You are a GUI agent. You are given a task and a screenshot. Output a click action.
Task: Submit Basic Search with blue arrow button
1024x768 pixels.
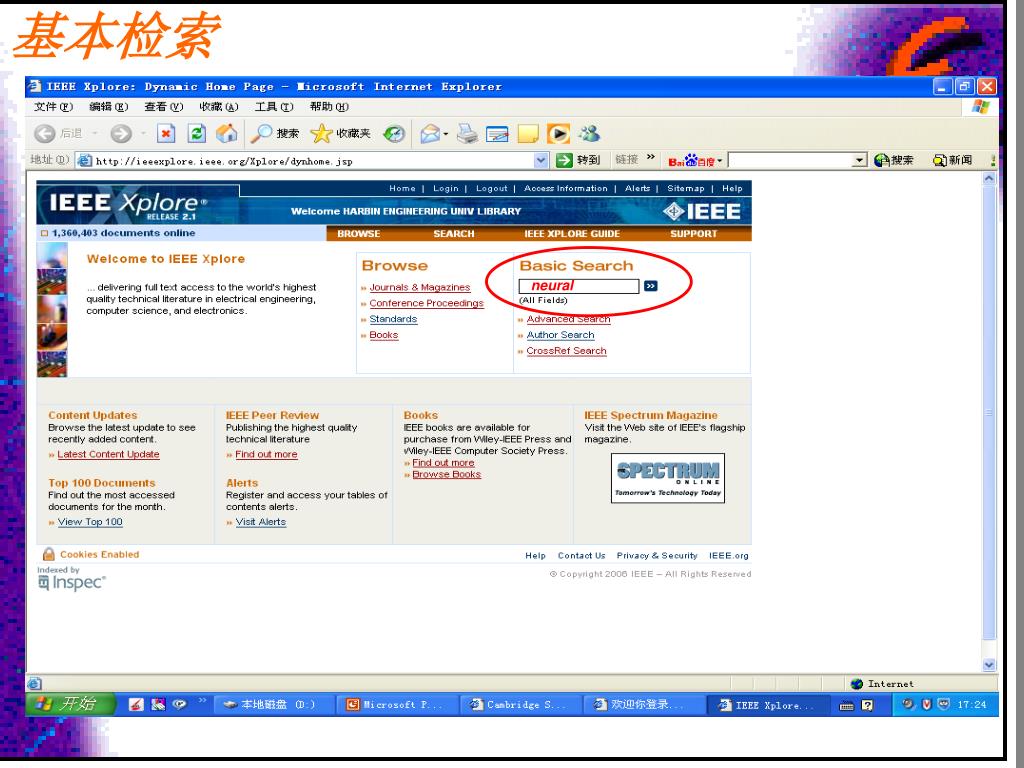click(650, 286)
